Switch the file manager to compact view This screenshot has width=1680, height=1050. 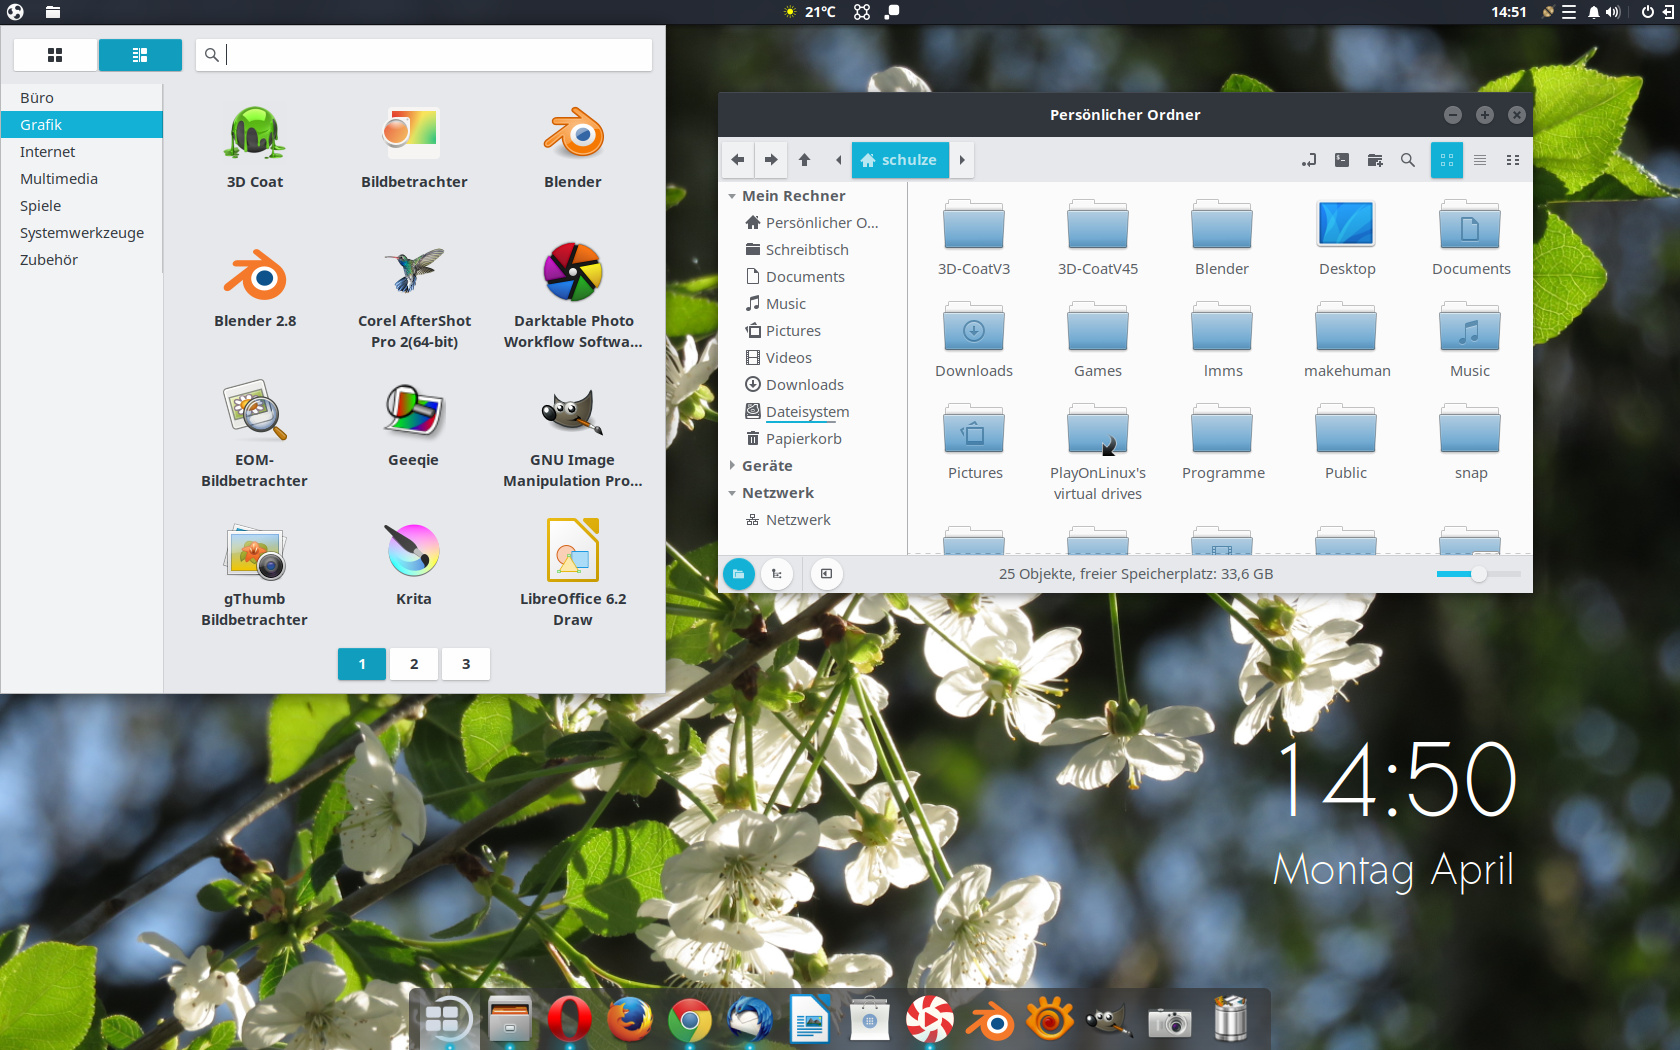(x=1513, y=160)
